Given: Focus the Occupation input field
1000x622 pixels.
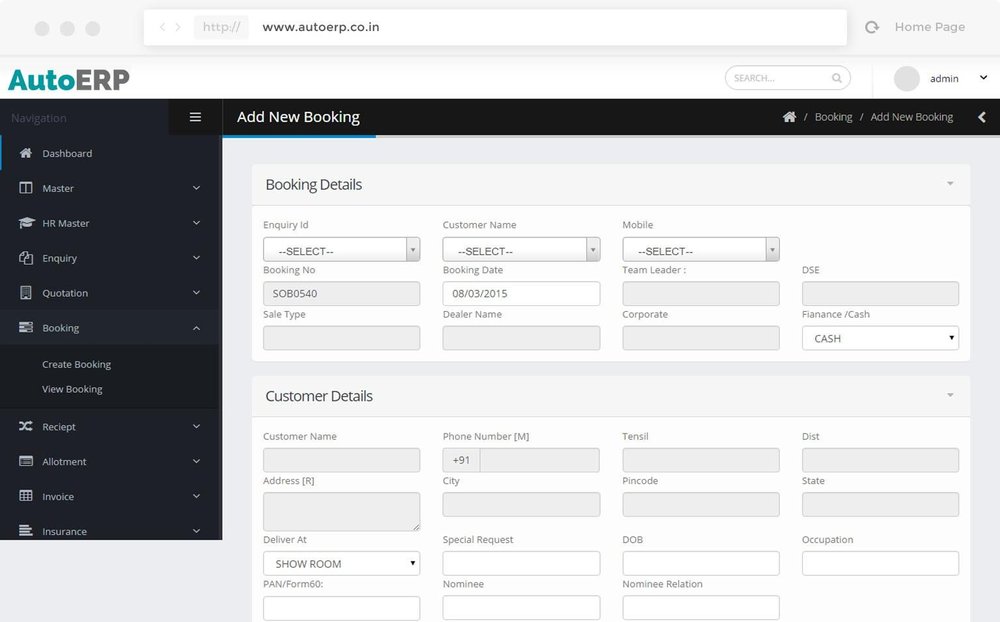Looking at the screenshot, I should (880, 563).
